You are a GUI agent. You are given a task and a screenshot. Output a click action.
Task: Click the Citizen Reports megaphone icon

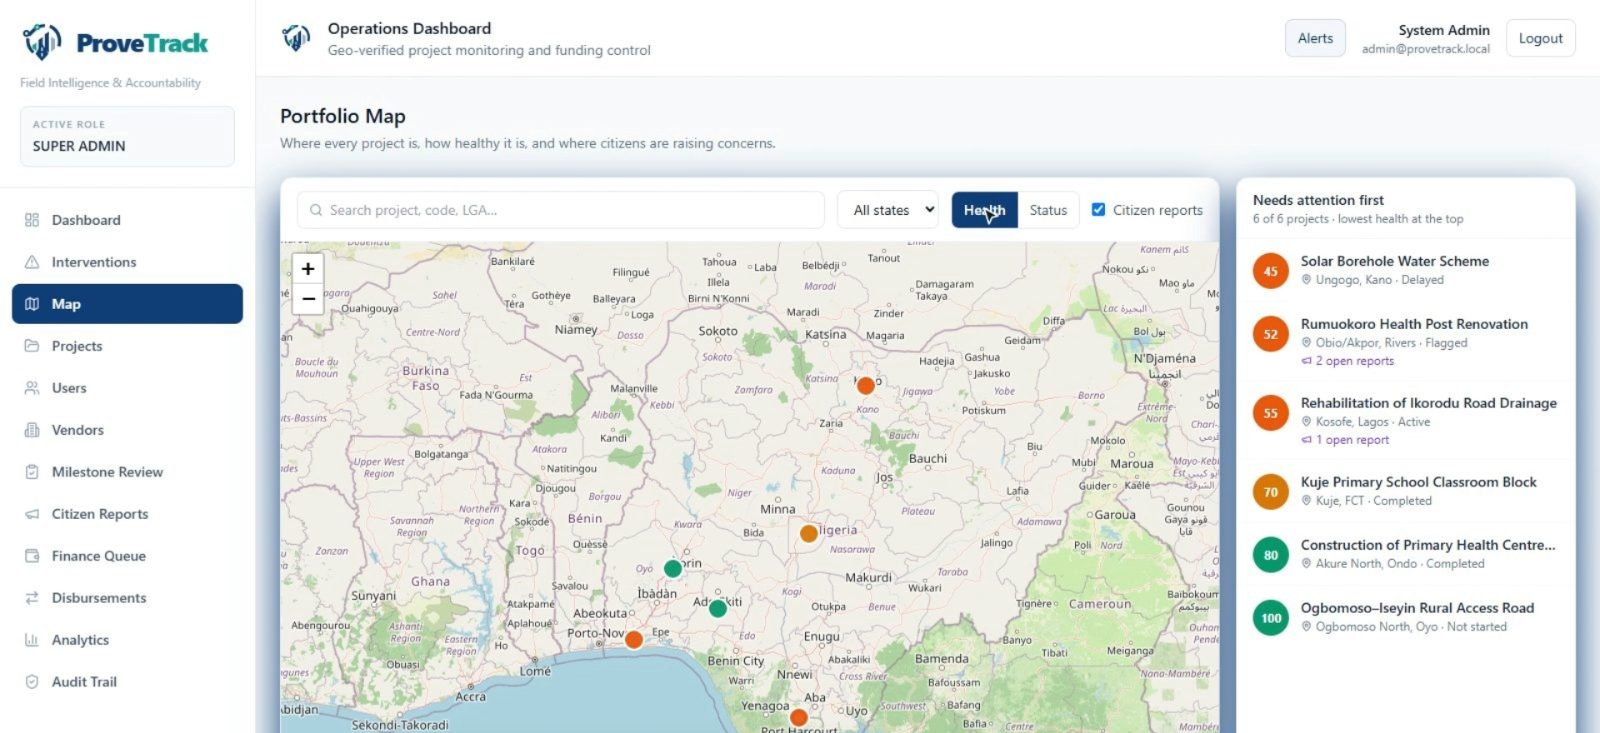pos(32,514)
